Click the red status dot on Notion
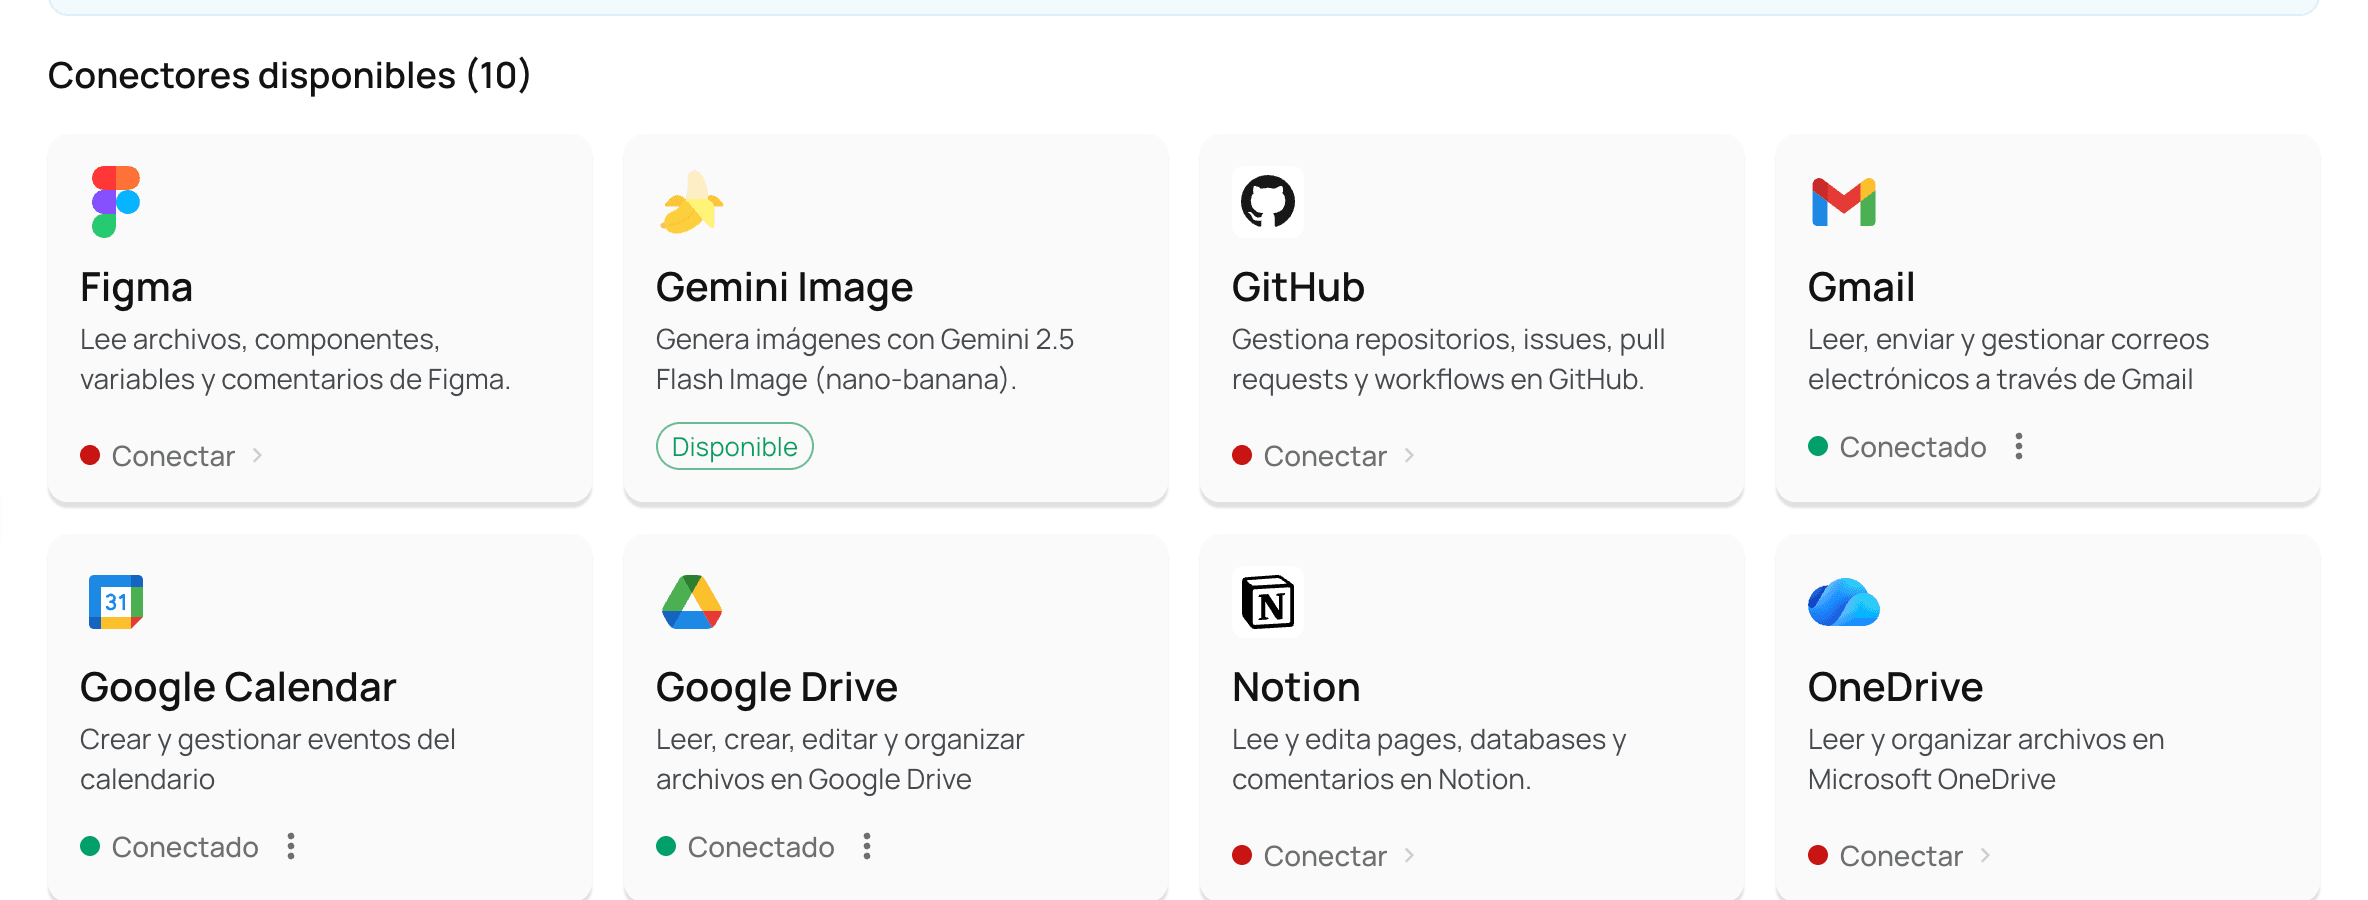Screen dimensions: 2368x900 1242,855
